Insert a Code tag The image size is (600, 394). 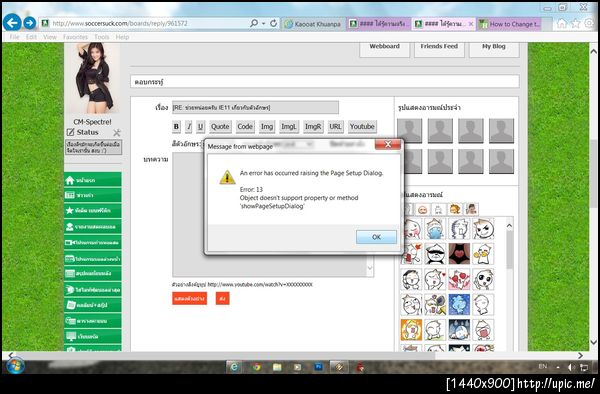click(245, 126)
